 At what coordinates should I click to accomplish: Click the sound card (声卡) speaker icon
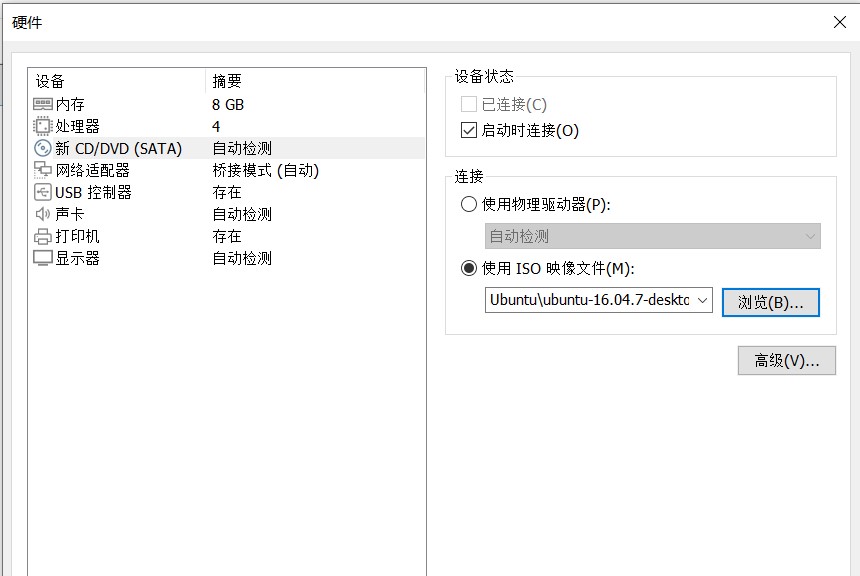pyautogui.click(x=42, y=215)
